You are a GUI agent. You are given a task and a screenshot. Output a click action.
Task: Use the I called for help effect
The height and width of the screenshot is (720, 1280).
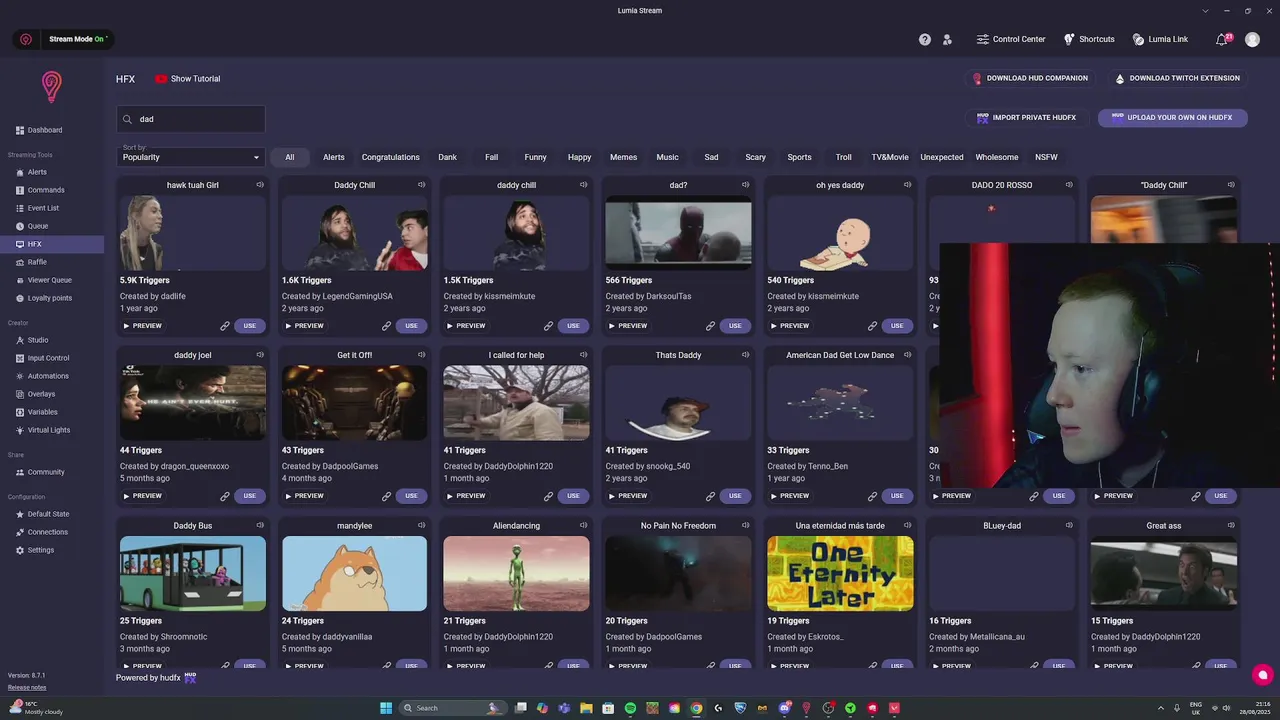coord(573,496)
